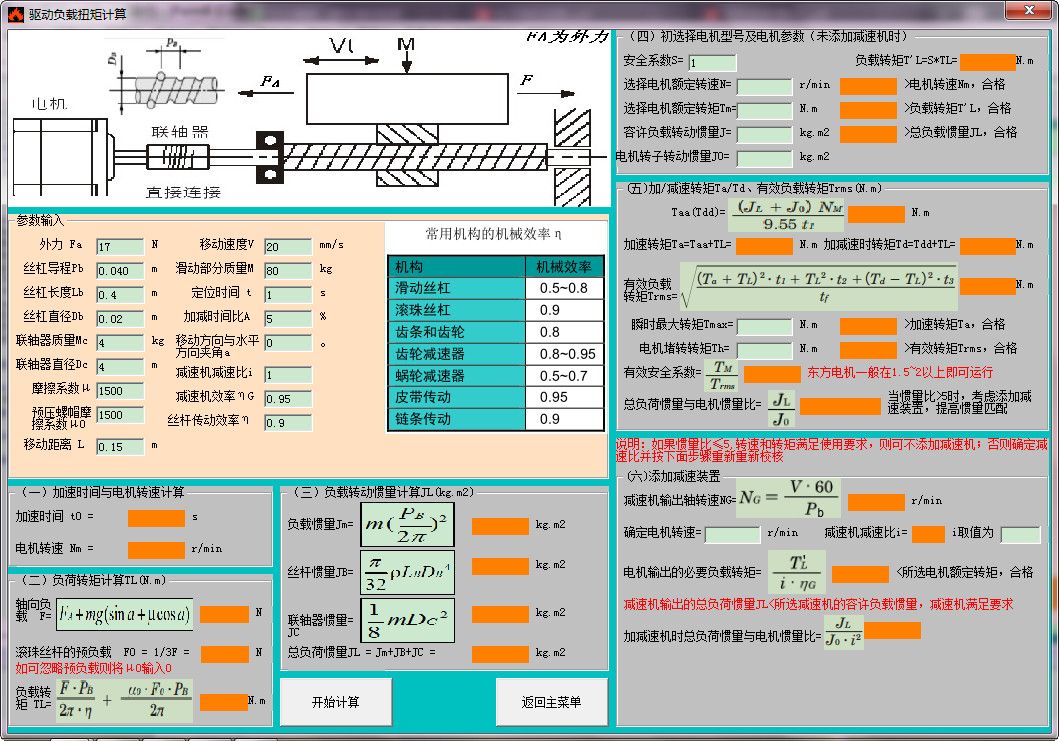Click the i取值为 input field
The image size is (1059, 741).
[1020, 535]
